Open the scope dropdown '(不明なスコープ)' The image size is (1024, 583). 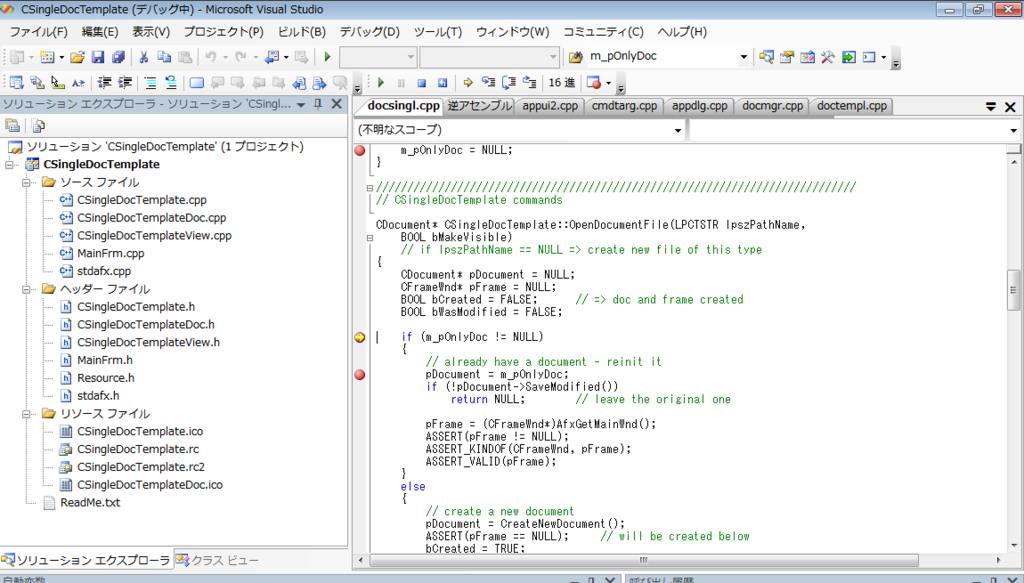coord(678,131)
